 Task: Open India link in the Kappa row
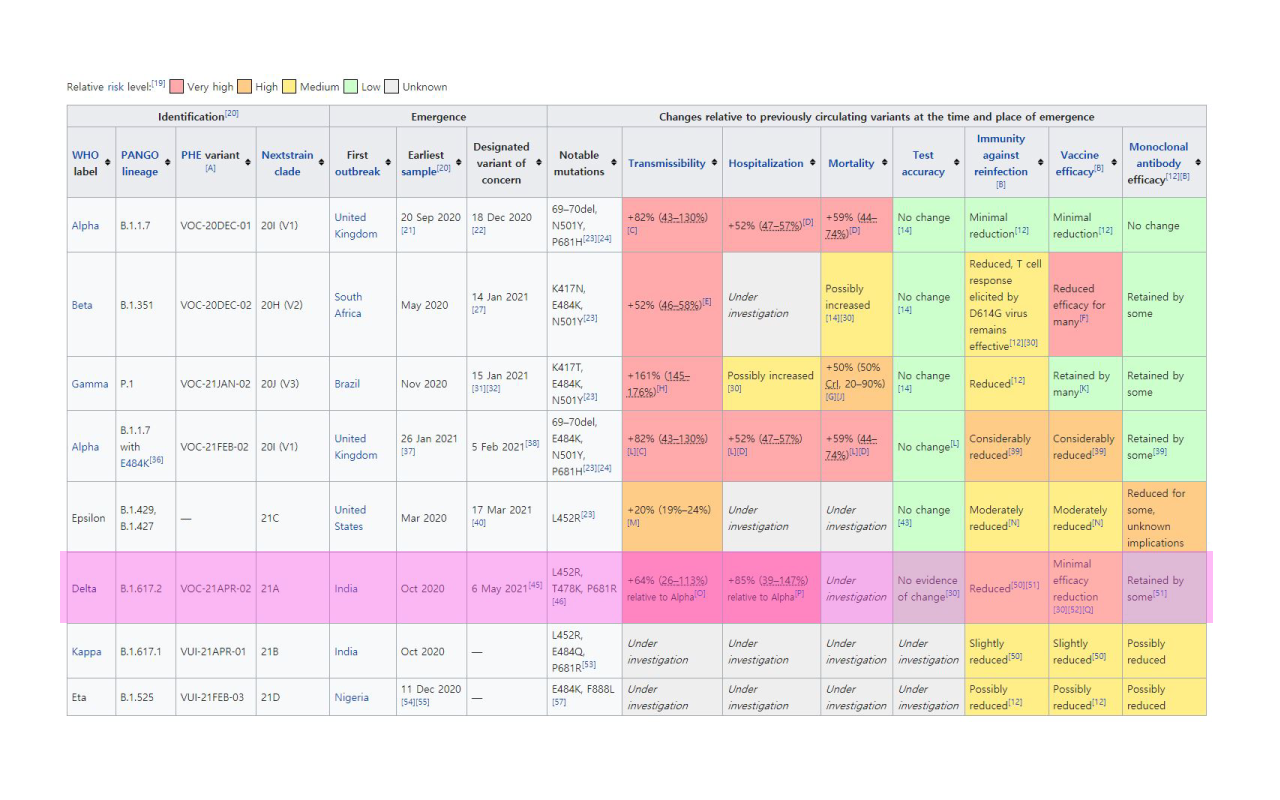346,651
